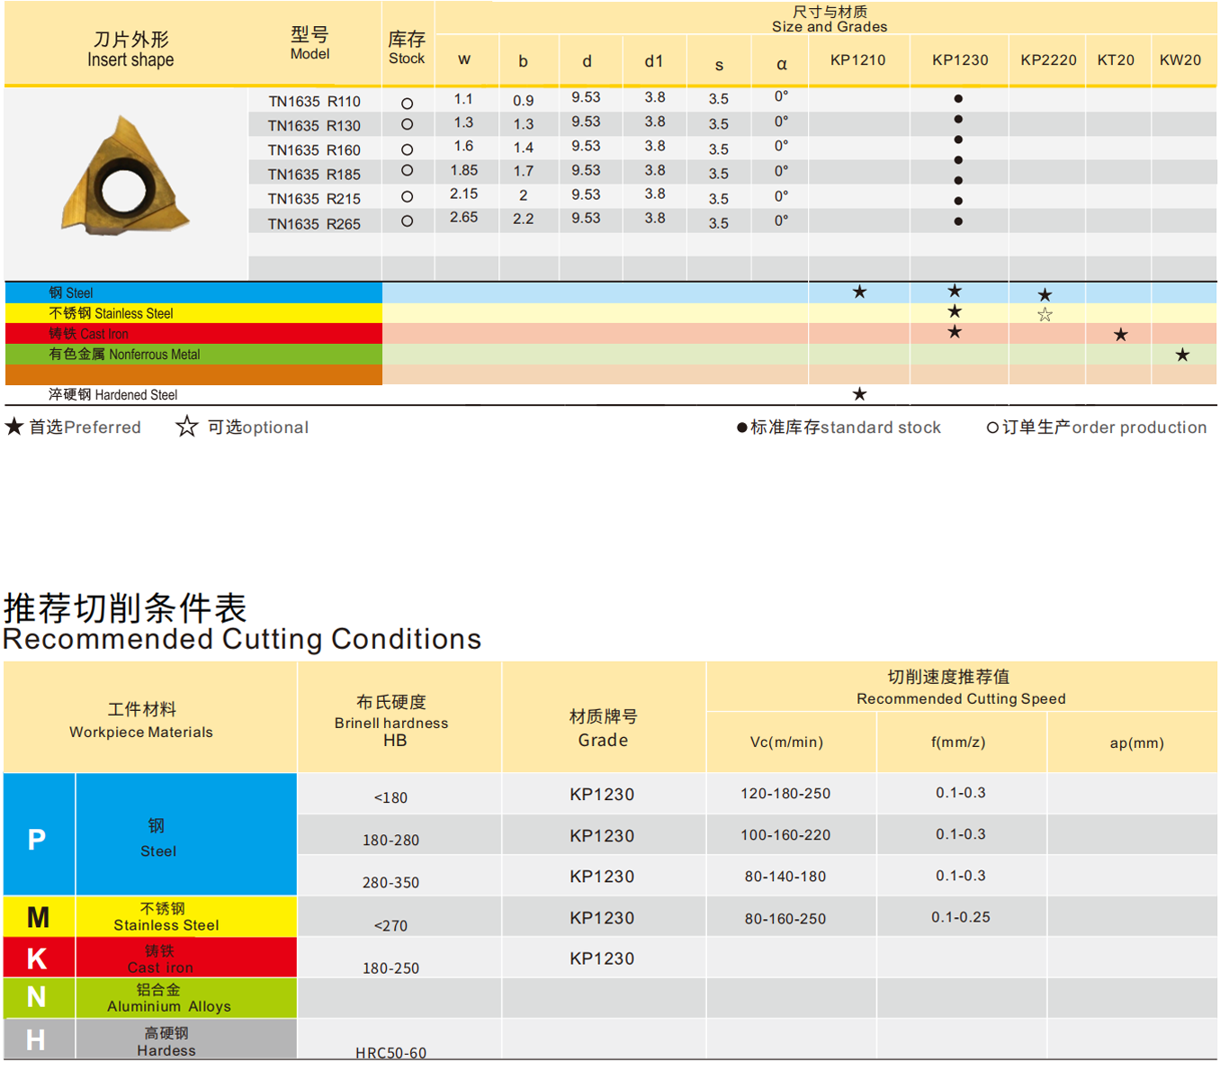Select the star under KT20 for Cast Iron
This screenshot has width=1220, height=1080.
(1120, 333)
